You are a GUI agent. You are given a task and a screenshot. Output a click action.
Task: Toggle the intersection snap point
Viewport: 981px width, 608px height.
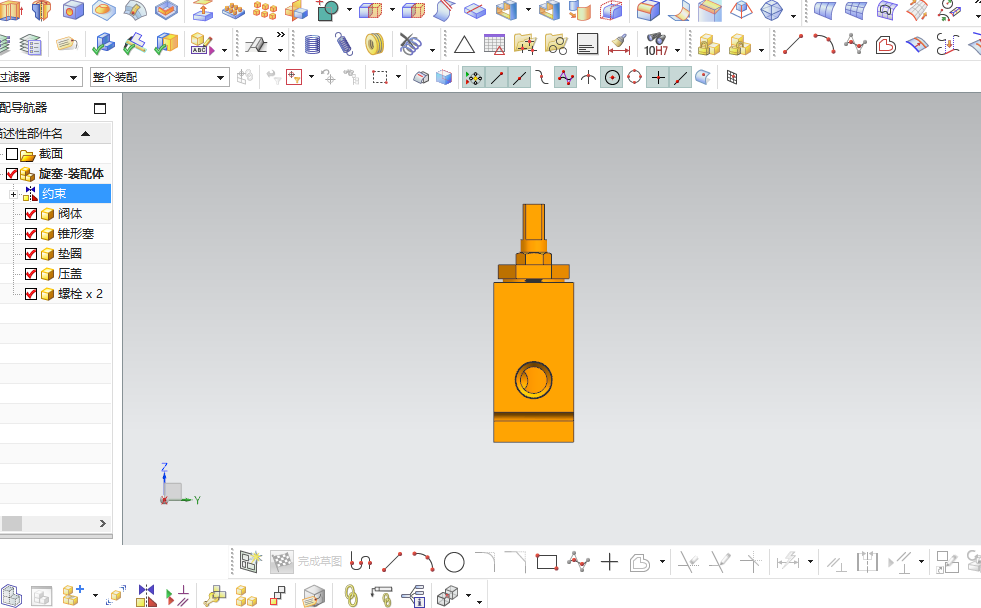pos(588,78)
